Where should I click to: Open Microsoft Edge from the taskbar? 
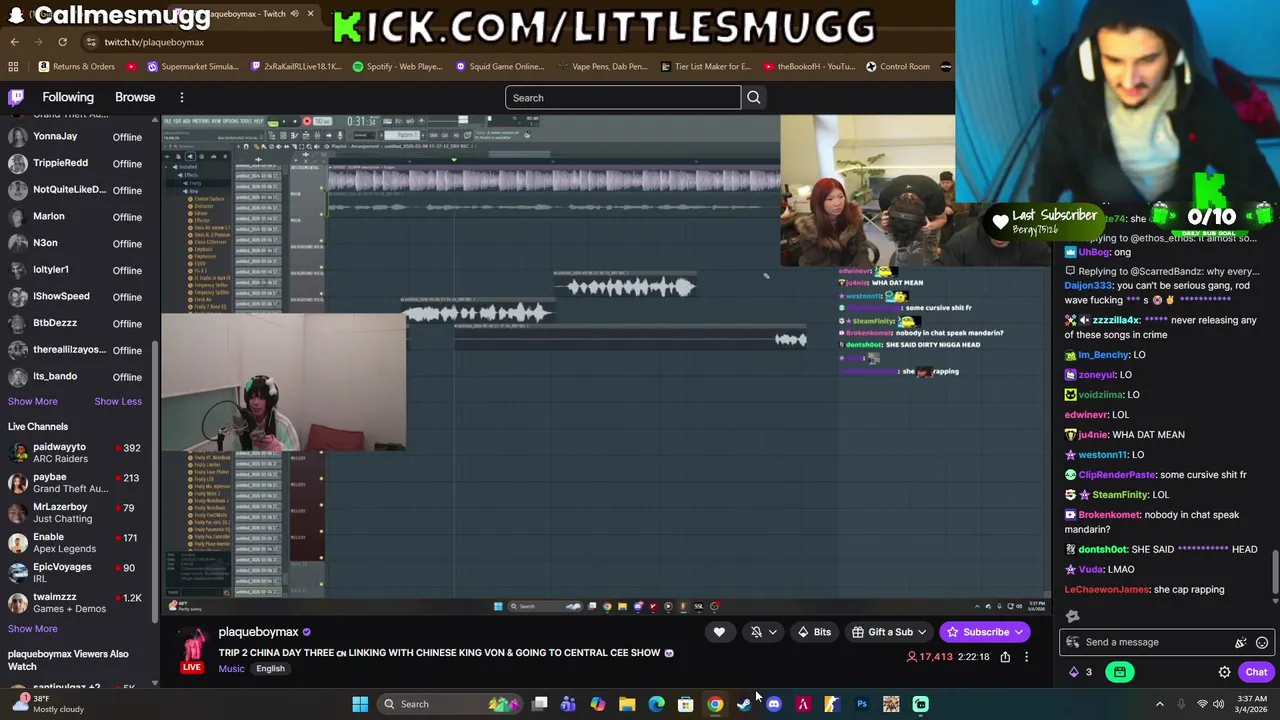pos(656,704)
